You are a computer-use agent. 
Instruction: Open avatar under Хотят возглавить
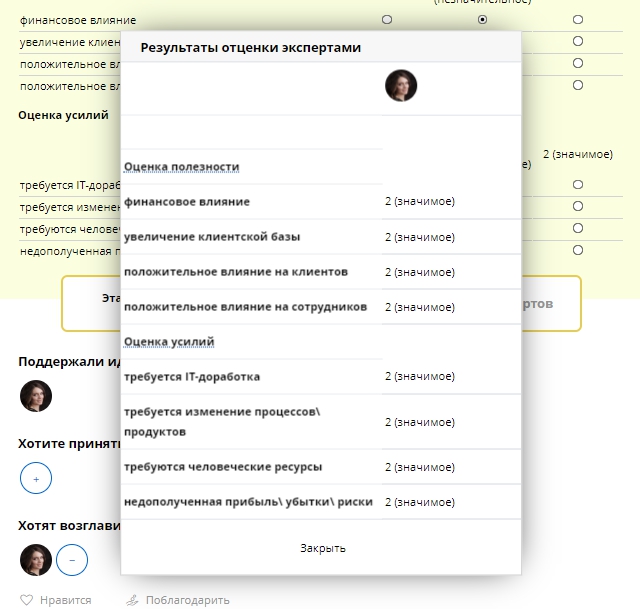(x=36, y=560)
